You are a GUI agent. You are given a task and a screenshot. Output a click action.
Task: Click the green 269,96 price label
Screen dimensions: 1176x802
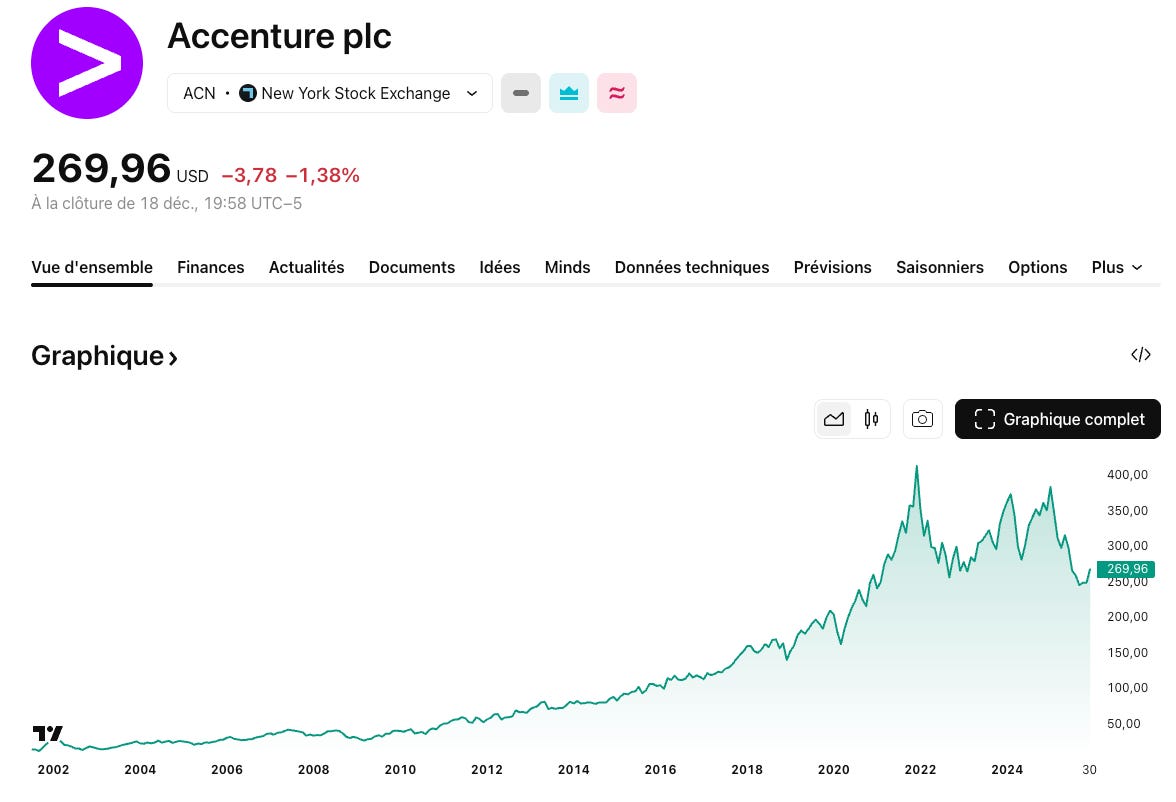pyautogui.click(x=1127, y=568)
